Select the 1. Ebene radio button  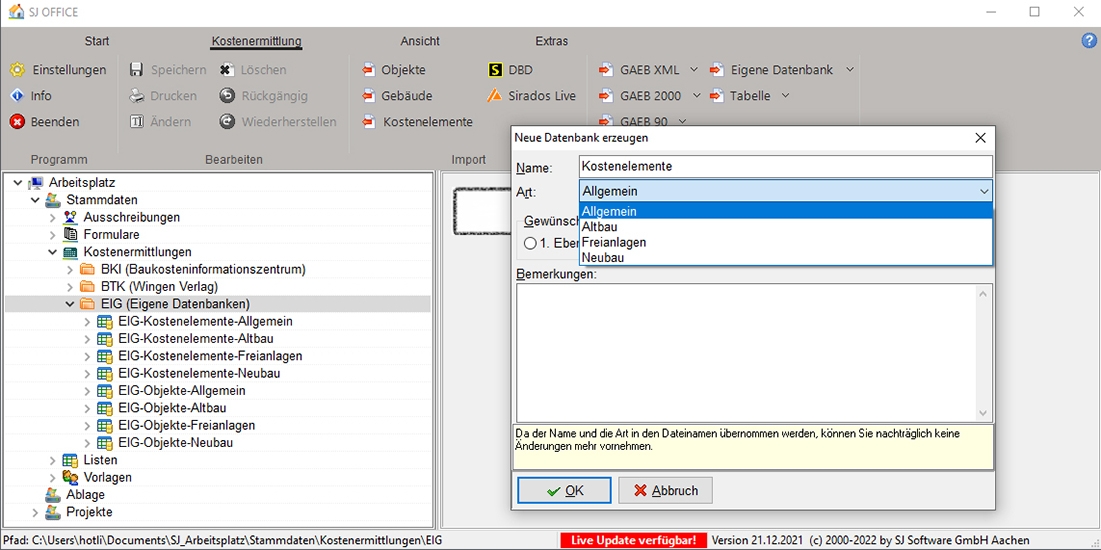[x=530, y=243]
